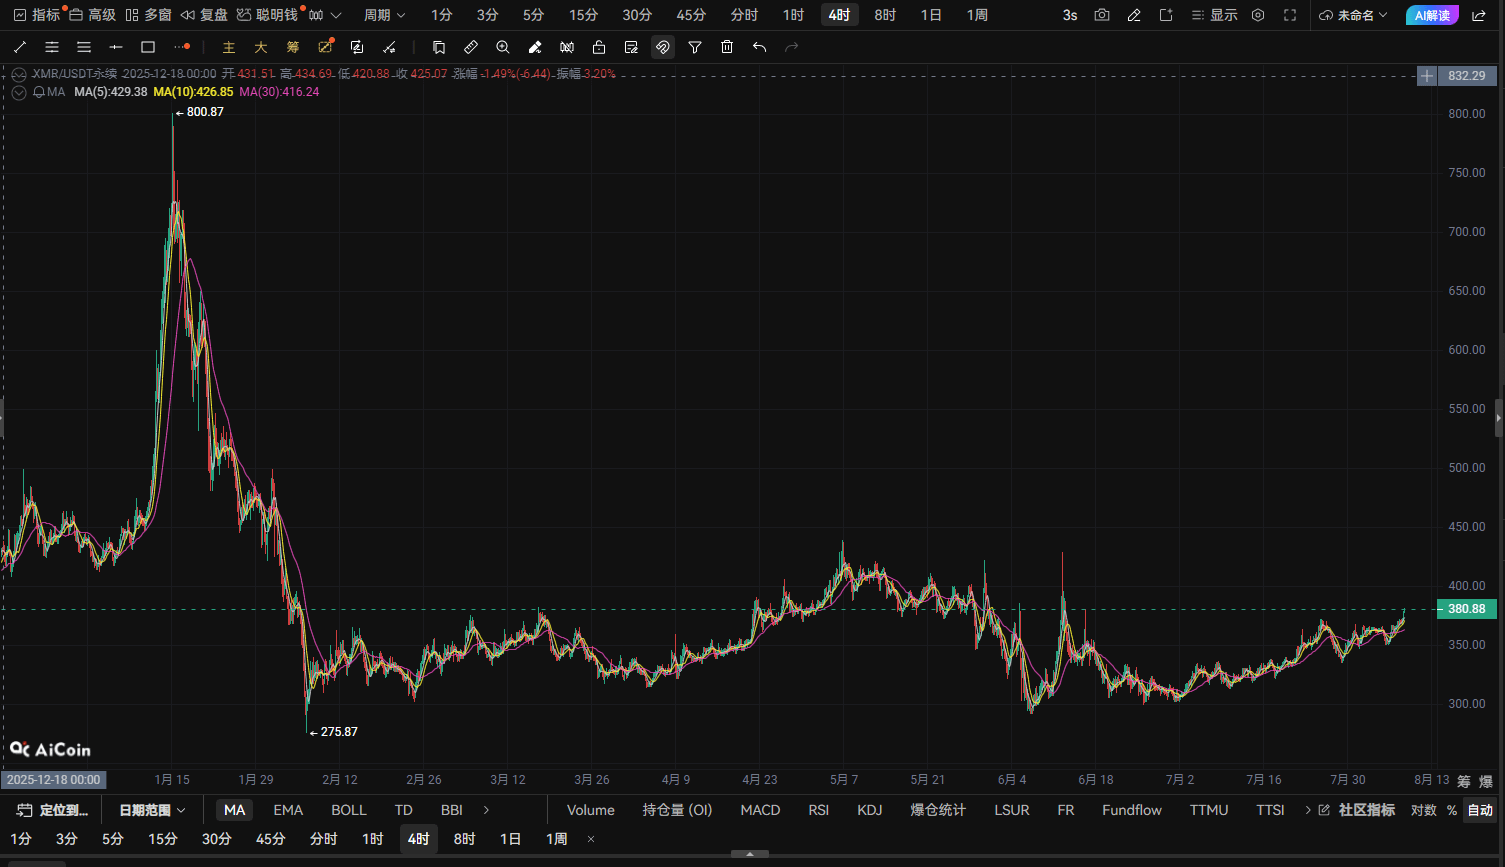
Task: Toggle the 3s refresh interval
Action: (x=1070, y=15)
